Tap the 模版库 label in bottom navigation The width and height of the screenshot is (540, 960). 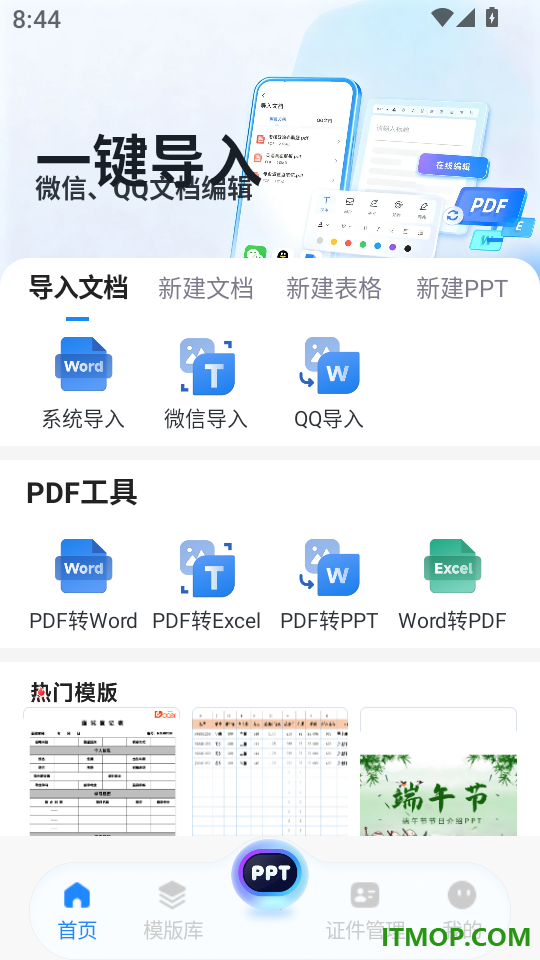173,930
